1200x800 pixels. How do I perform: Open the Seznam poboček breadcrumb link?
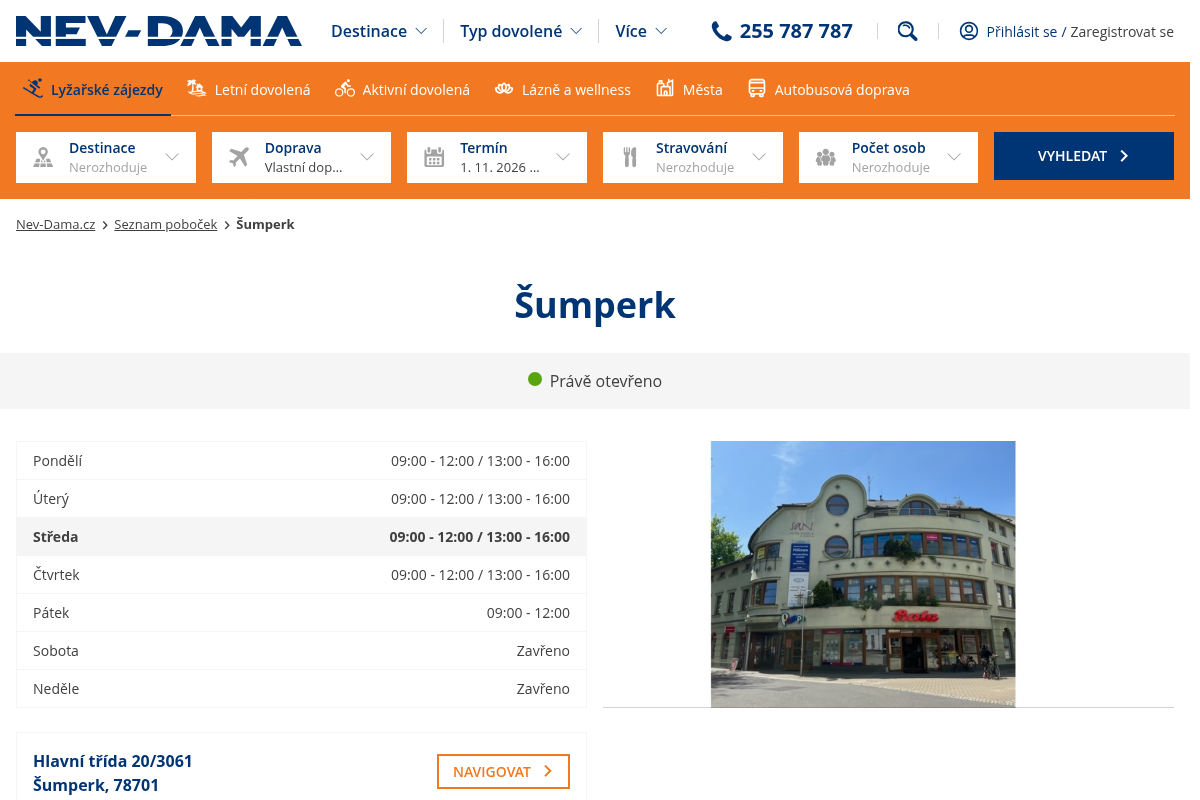pos(166,225)
